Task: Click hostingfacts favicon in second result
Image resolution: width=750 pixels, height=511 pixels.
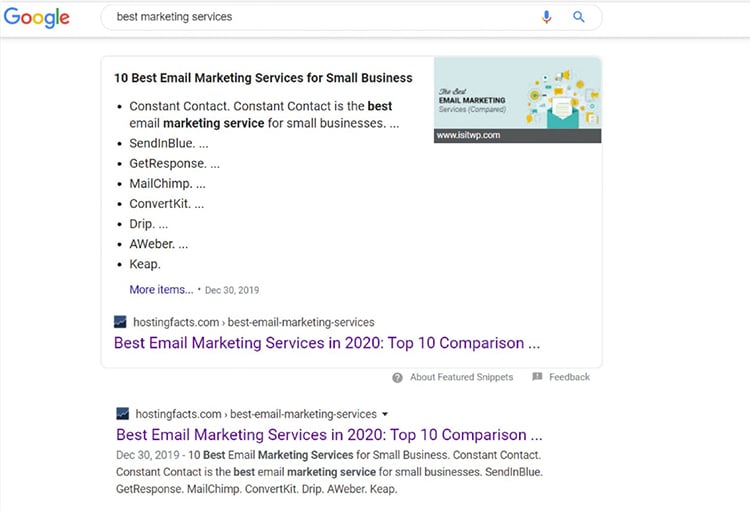Action: [x=123, y=414]
